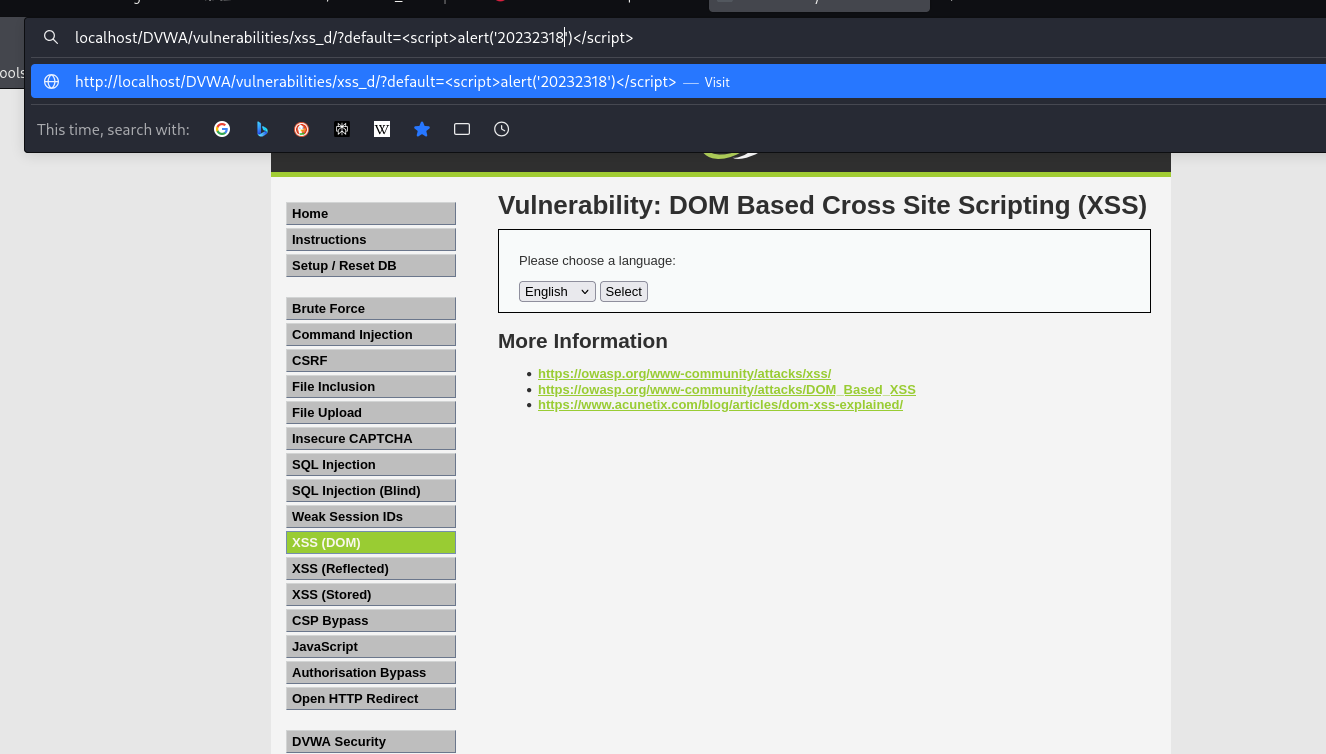Open the Weak Session IDs page

(371, 517)
